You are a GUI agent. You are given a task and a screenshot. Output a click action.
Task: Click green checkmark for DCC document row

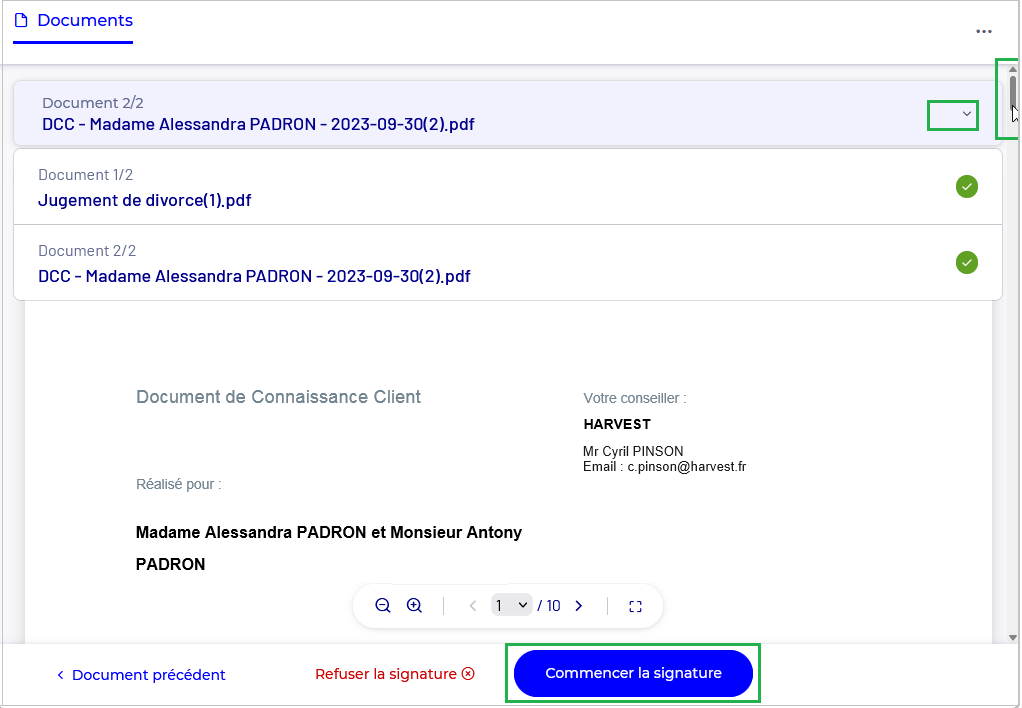point(966,262)
